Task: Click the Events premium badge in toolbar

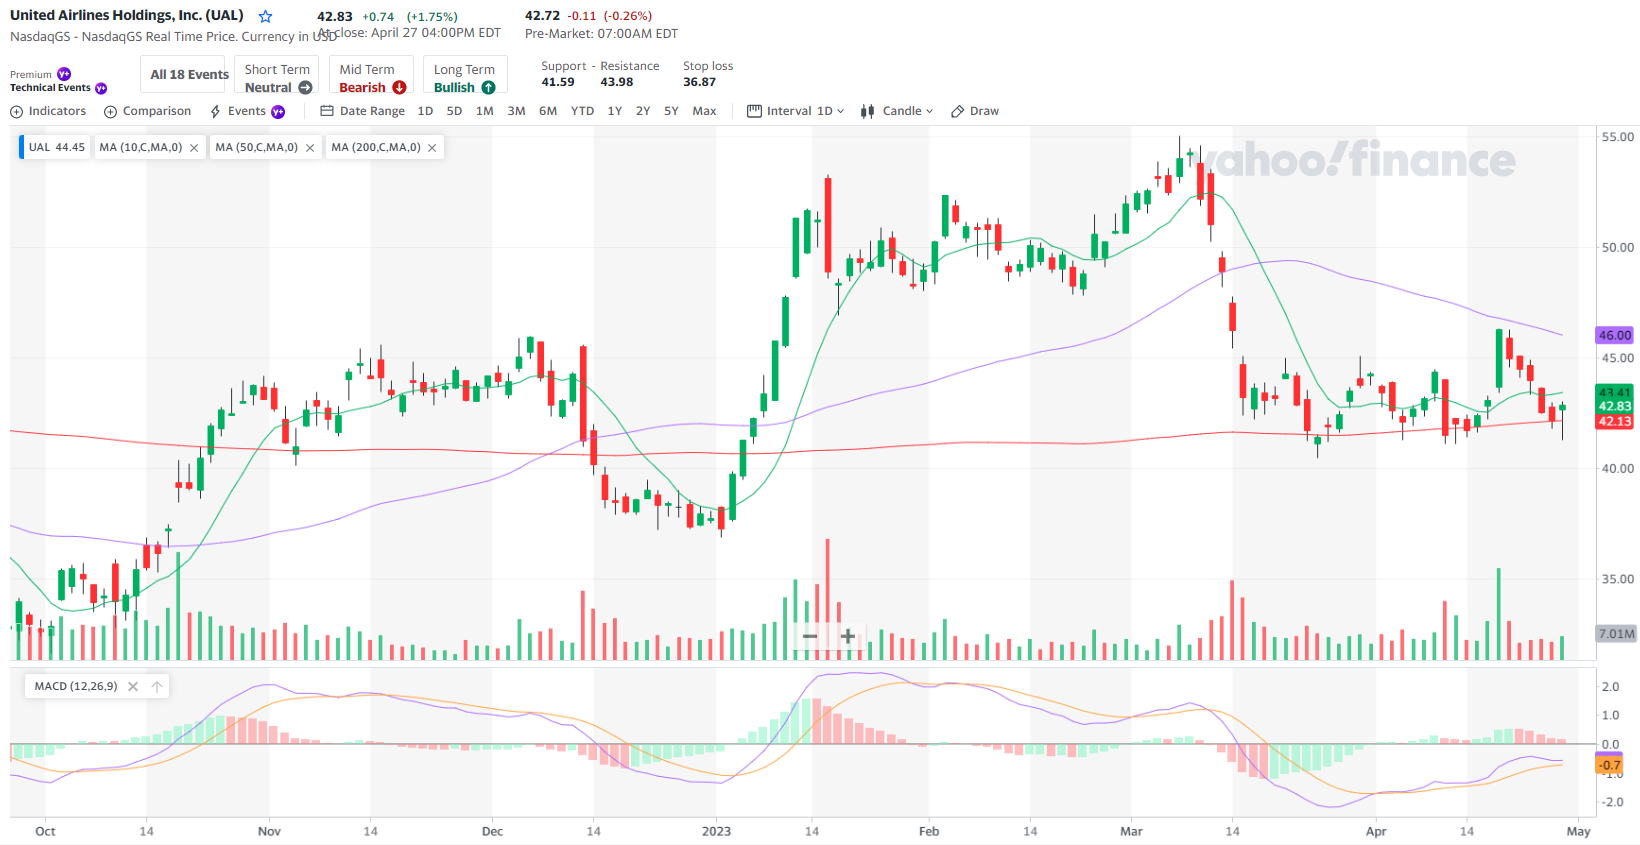Action: [278, 112]
